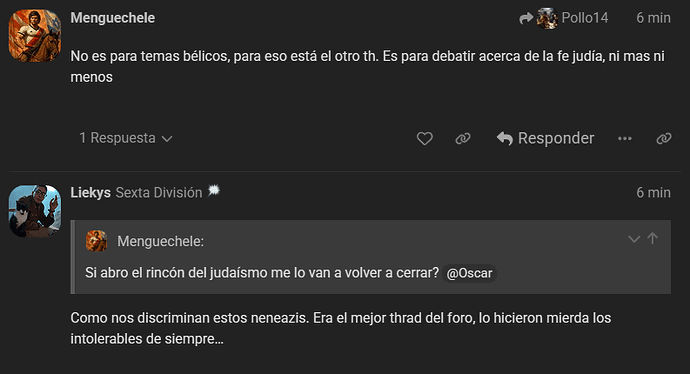Open Menguechele's profile from username

pos(113,18)
